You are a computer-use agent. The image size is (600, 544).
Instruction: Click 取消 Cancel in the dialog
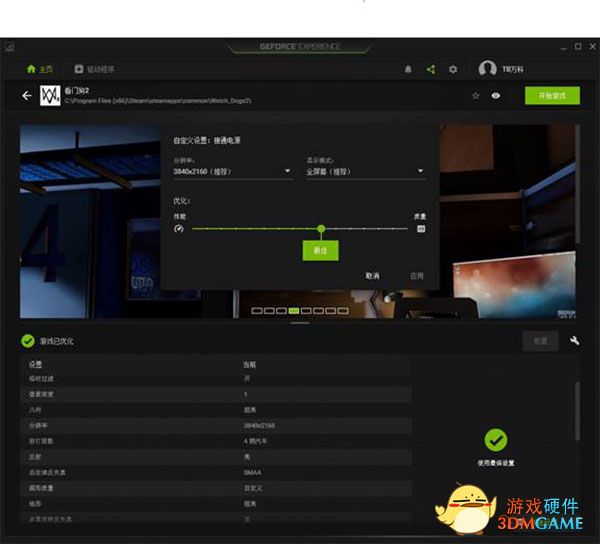coord(372,276)
